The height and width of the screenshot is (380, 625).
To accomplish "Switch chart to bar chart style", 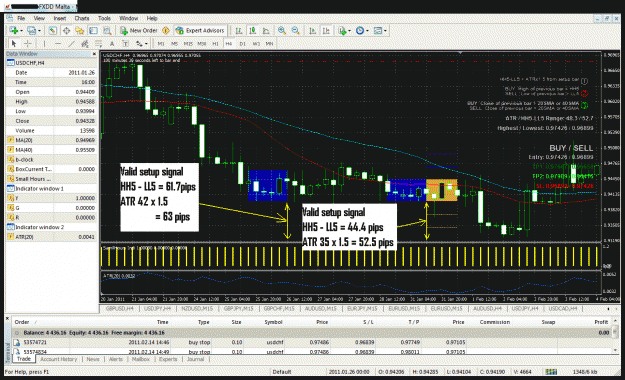I will tap(239, 30).
